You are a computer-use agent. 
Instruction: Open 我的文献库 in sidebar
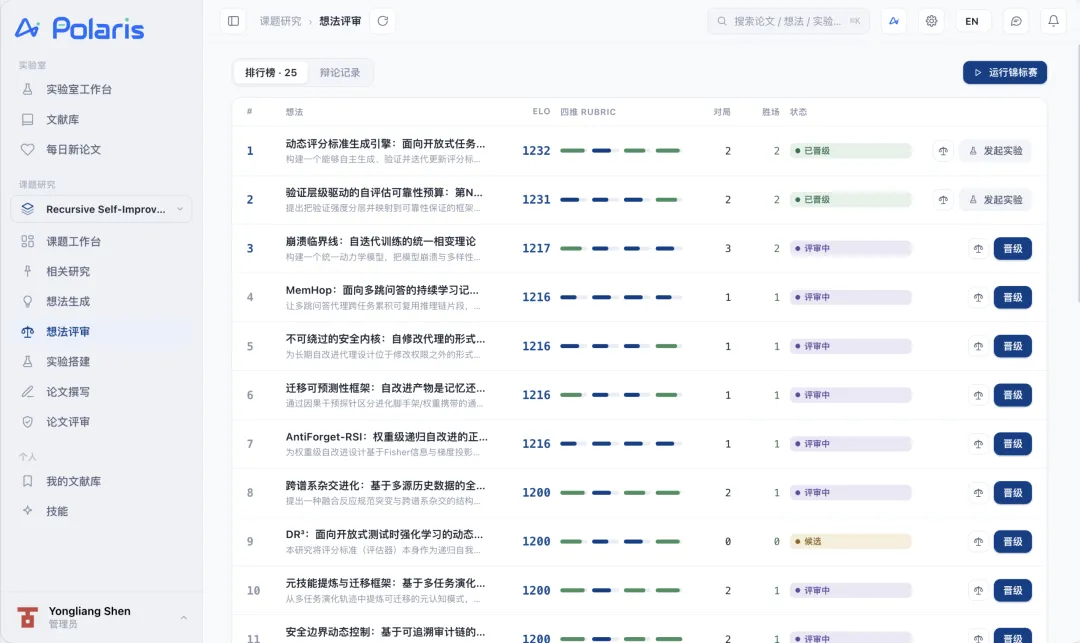click(101, 481)
